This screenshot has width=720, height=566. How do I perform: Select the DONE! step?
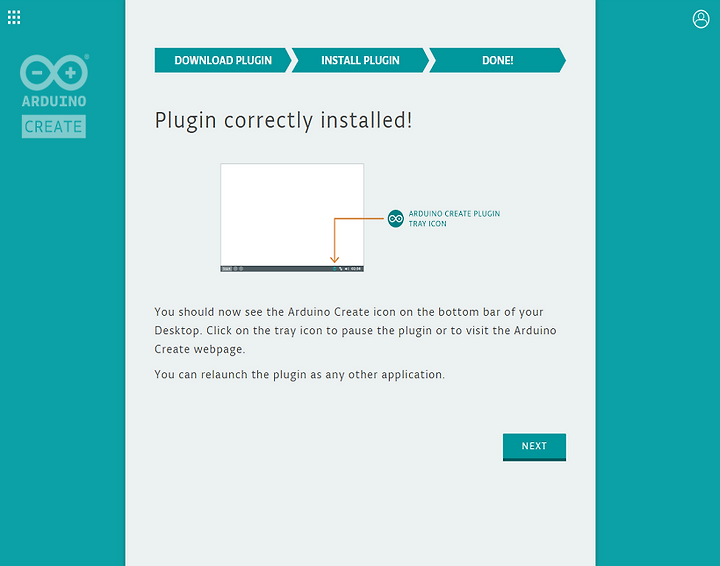(498, 60)
